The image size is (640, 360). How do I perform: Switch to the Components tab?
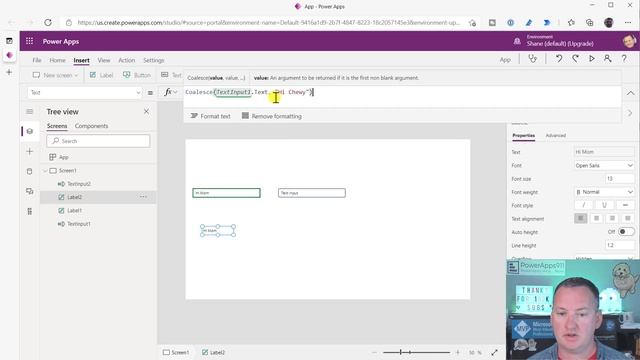[91, 126]
